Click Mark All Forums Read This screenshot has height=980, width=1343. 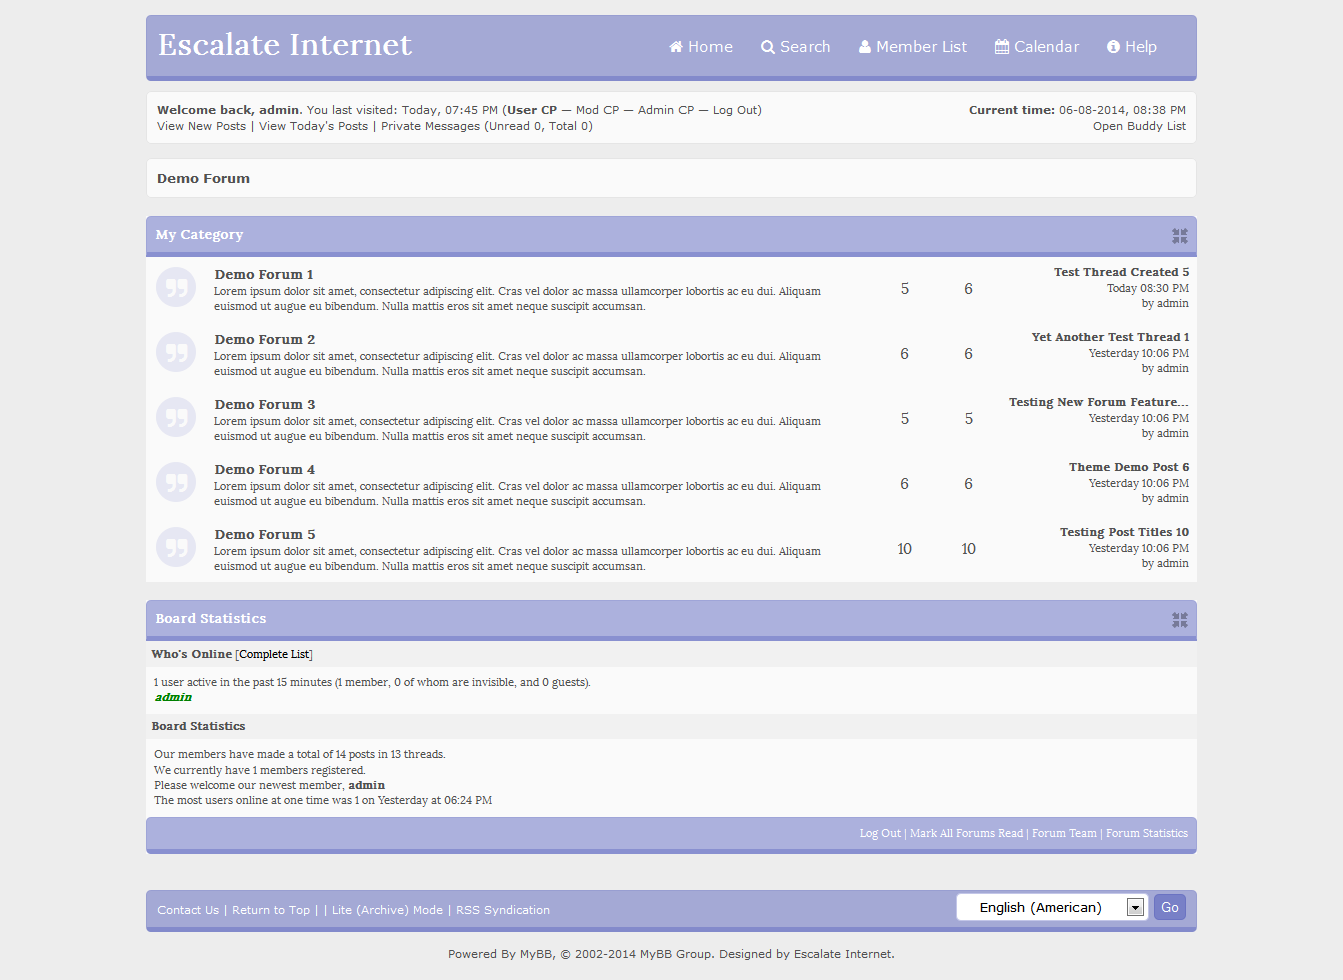point(966,833)
